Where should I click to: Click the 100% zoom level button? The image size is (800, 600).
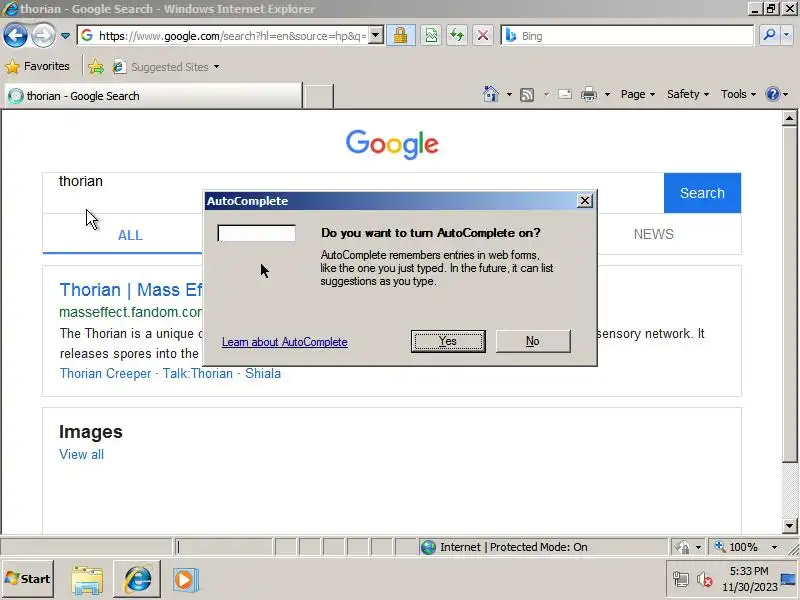coord(737,547)
